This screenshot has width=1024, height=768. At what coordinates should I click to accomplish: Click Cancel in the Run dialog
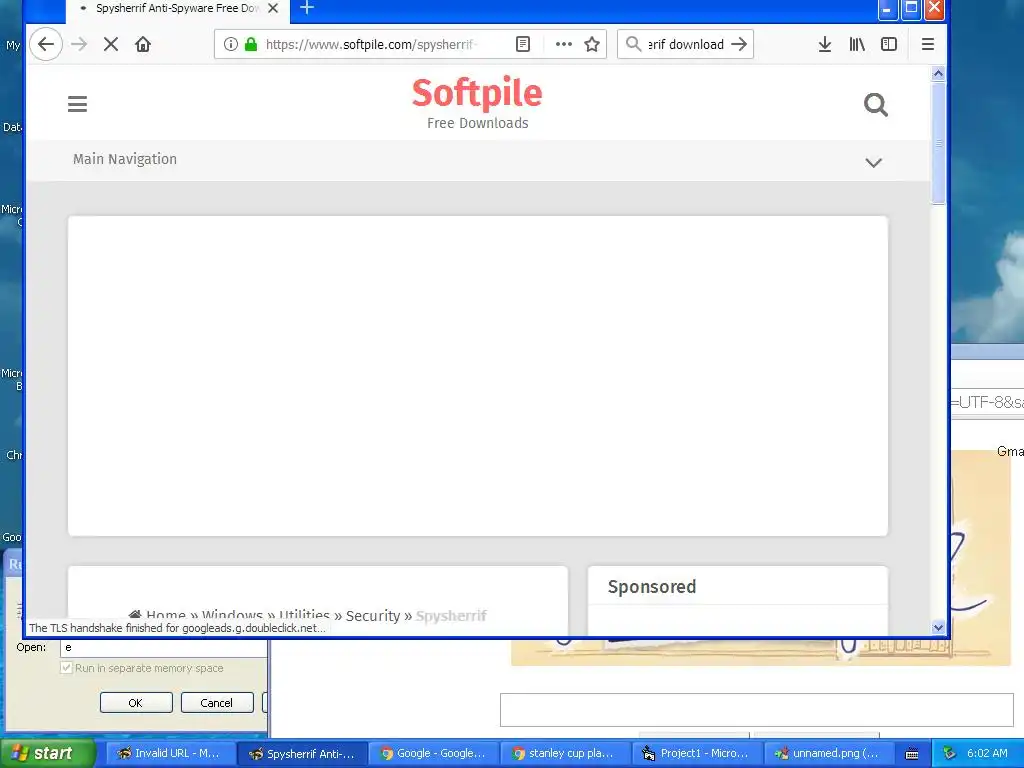[217, 703]
